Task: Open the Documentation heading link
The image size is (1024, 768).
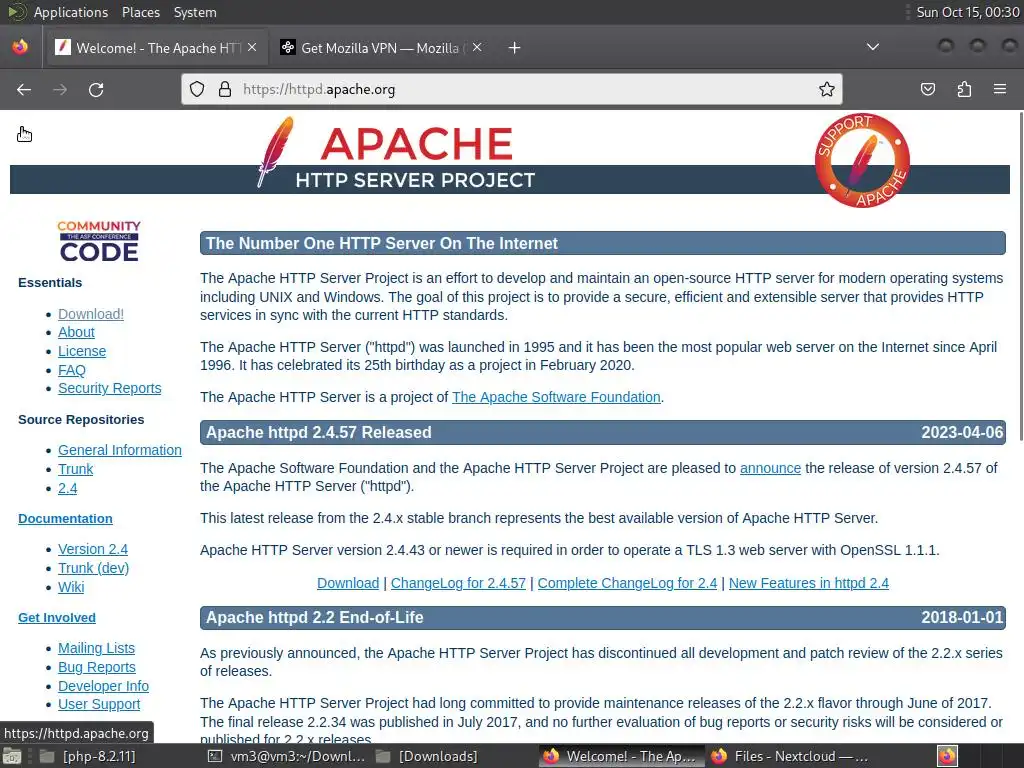Action: (x=65, y=519)
